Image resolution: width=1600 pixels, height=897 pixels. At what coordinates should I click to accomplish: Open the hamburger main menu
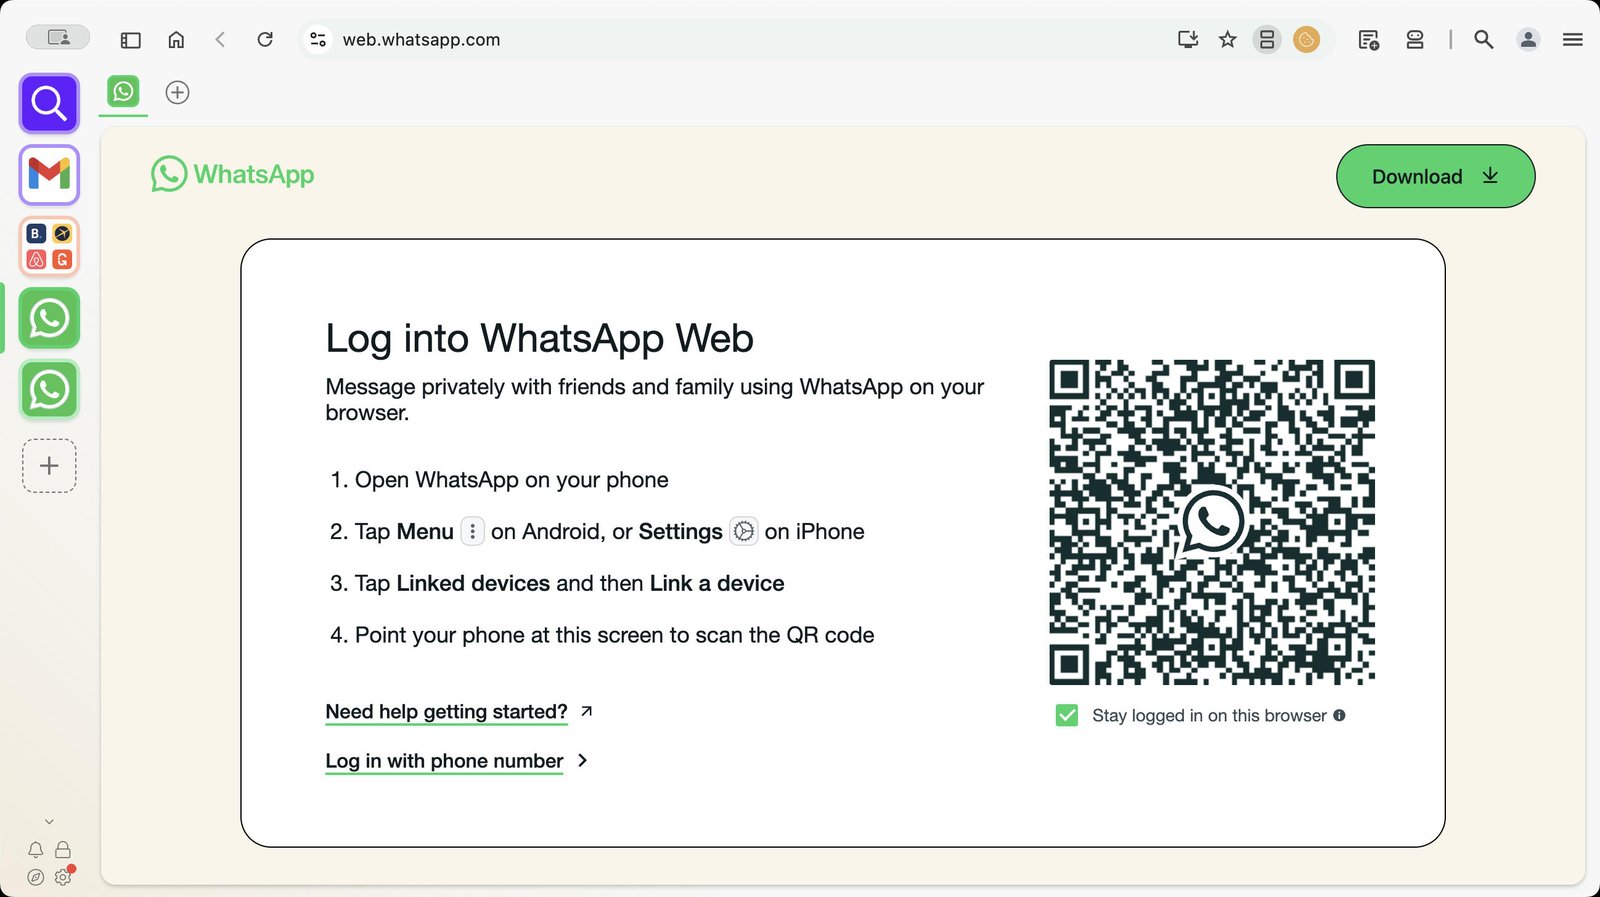click(x=1573, y=40)
